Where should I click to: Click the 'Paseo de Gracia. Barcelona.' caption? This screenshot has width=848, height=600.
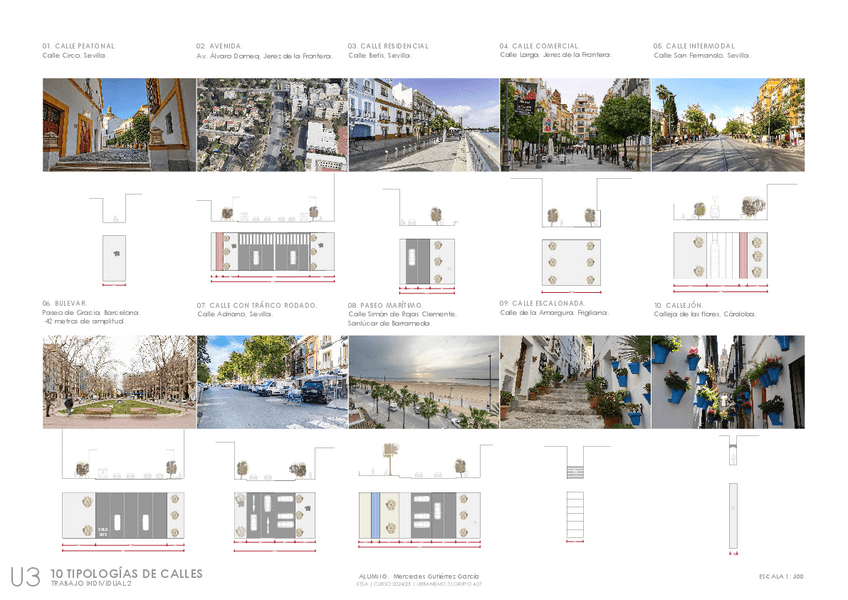coord(91,313)
